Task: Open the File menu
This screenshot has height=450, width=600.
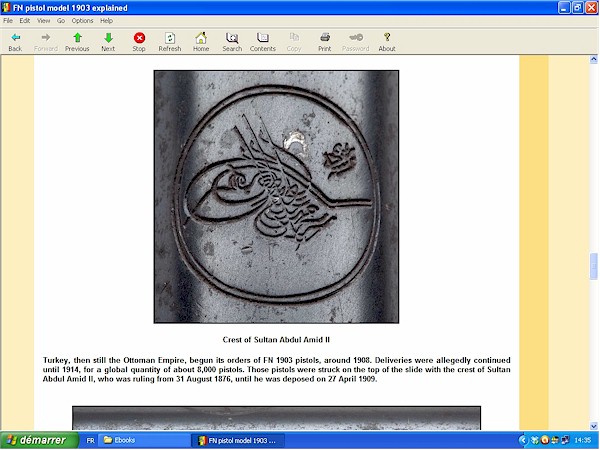Action: [8, 21]
